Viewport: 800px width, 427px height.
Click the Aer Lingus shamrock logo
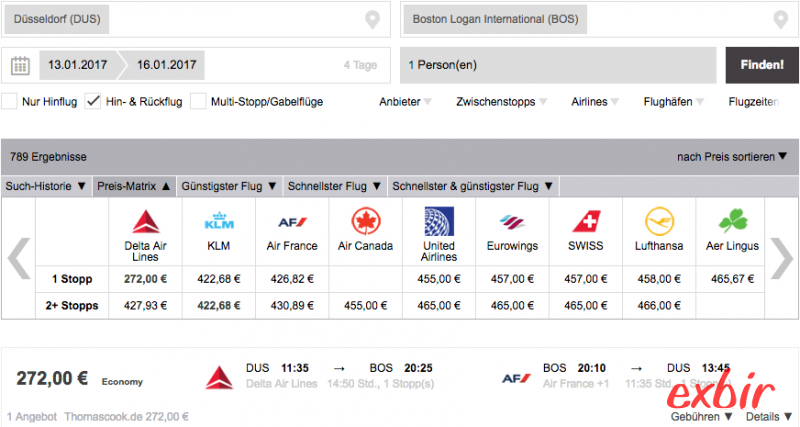point(733,221)
